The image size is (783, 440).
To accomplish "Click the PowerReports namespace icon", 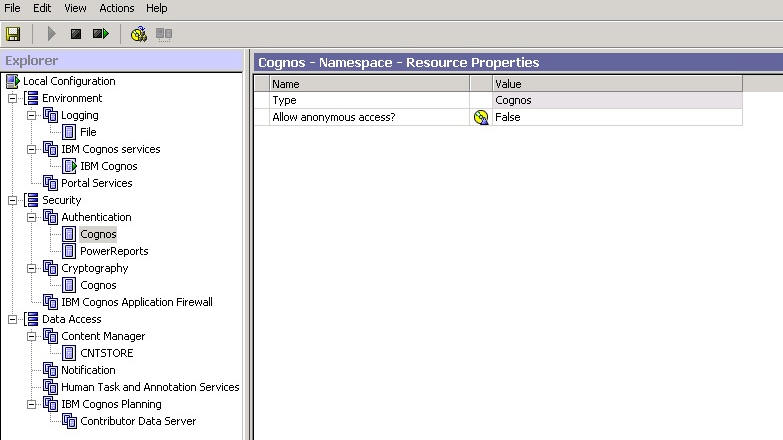I will [69, 251].
